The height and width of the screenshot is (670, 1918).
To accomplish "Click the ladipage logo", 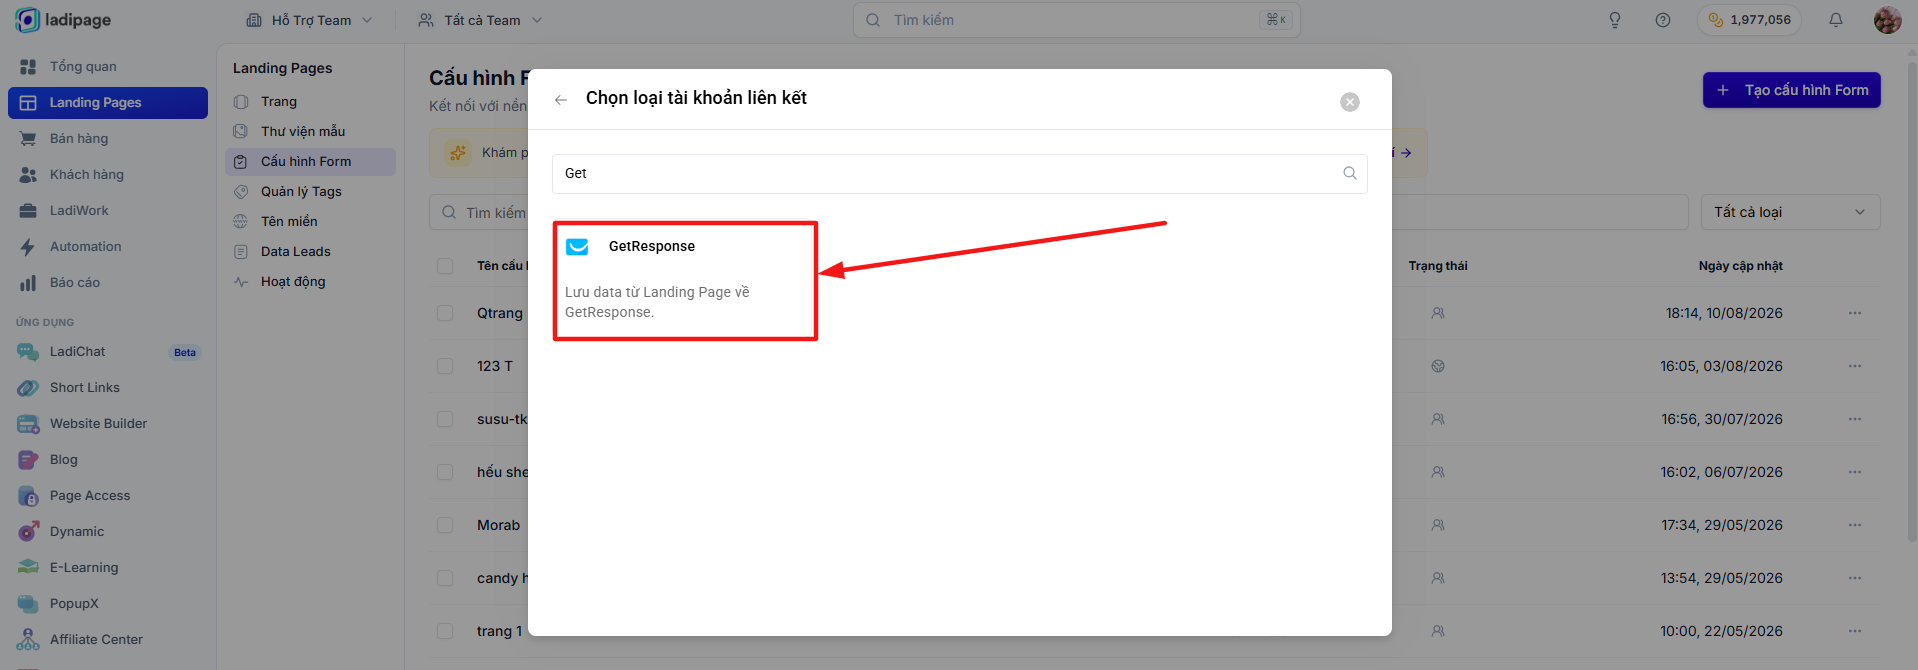I will coord(63,20).
